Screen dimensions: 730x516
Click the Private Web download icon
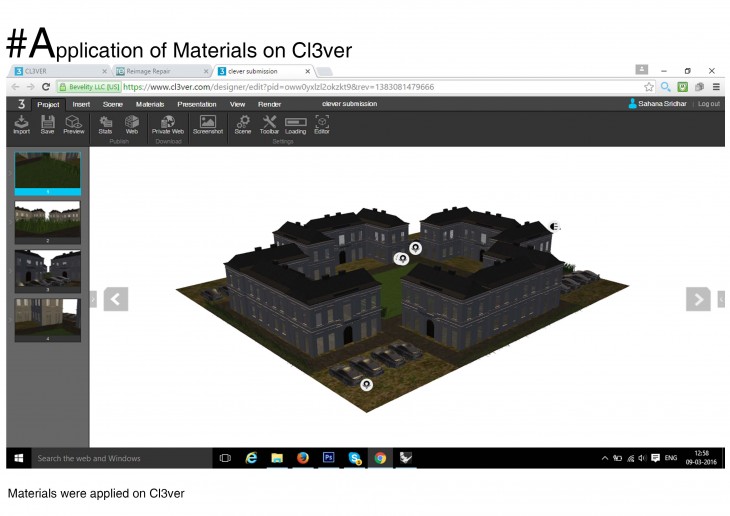point(167,123)
